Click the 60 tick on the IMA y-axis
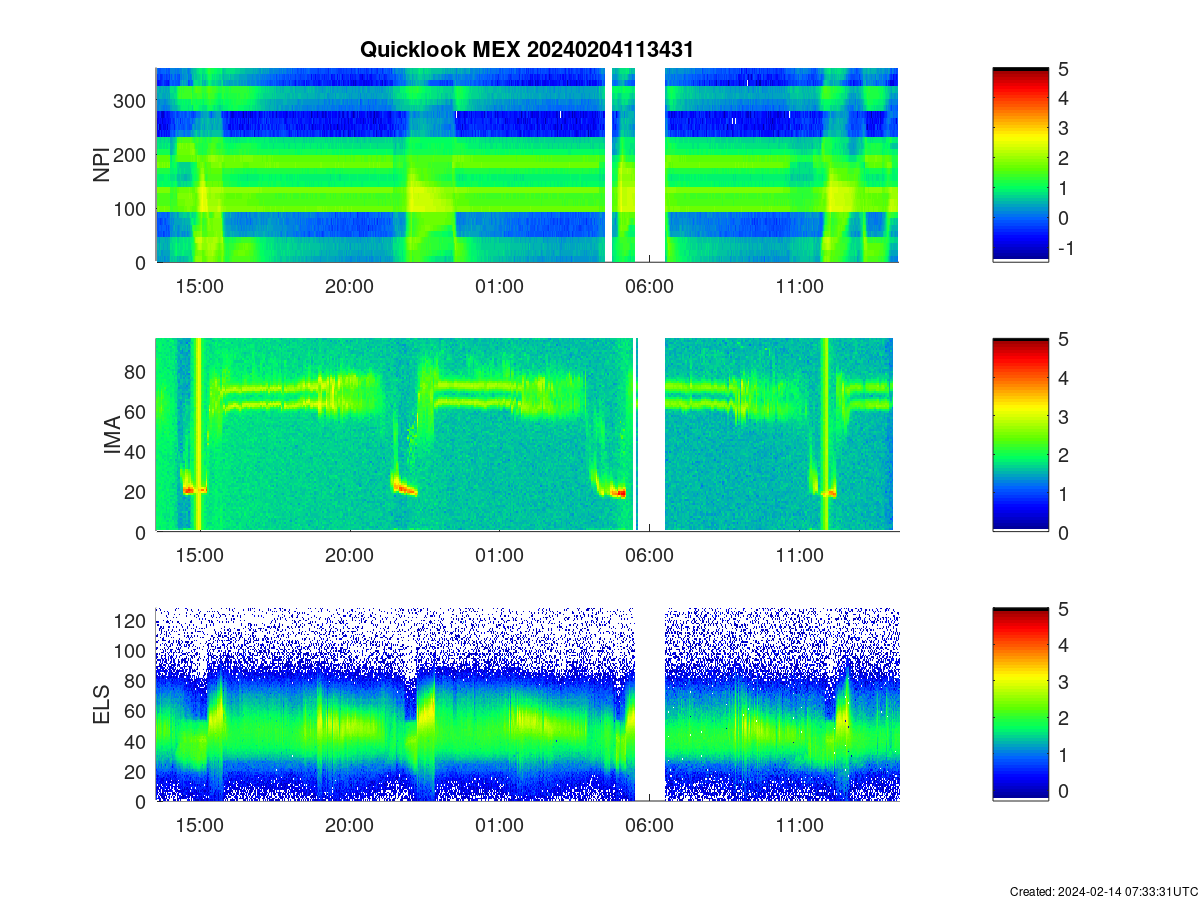This screenshot has height=900, width=1200. (x=137, y=412)
